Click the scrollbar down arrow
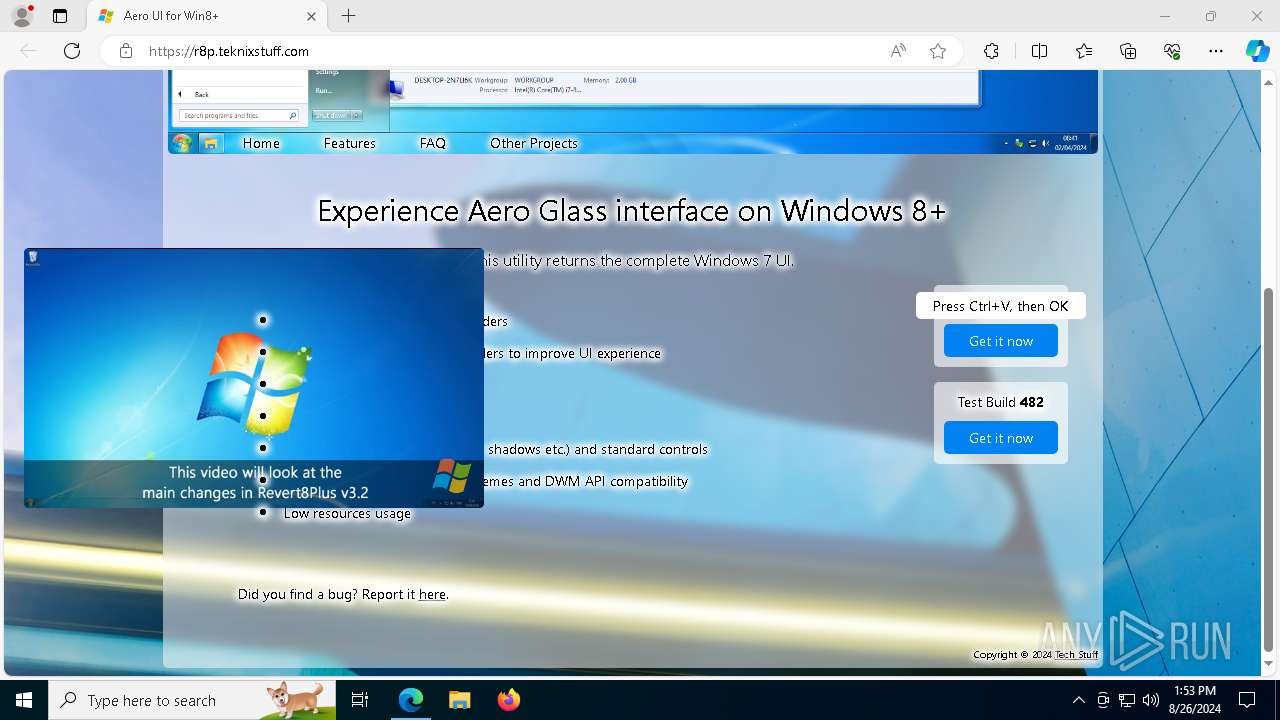1280x720 pixels. tap(1269, 664)
